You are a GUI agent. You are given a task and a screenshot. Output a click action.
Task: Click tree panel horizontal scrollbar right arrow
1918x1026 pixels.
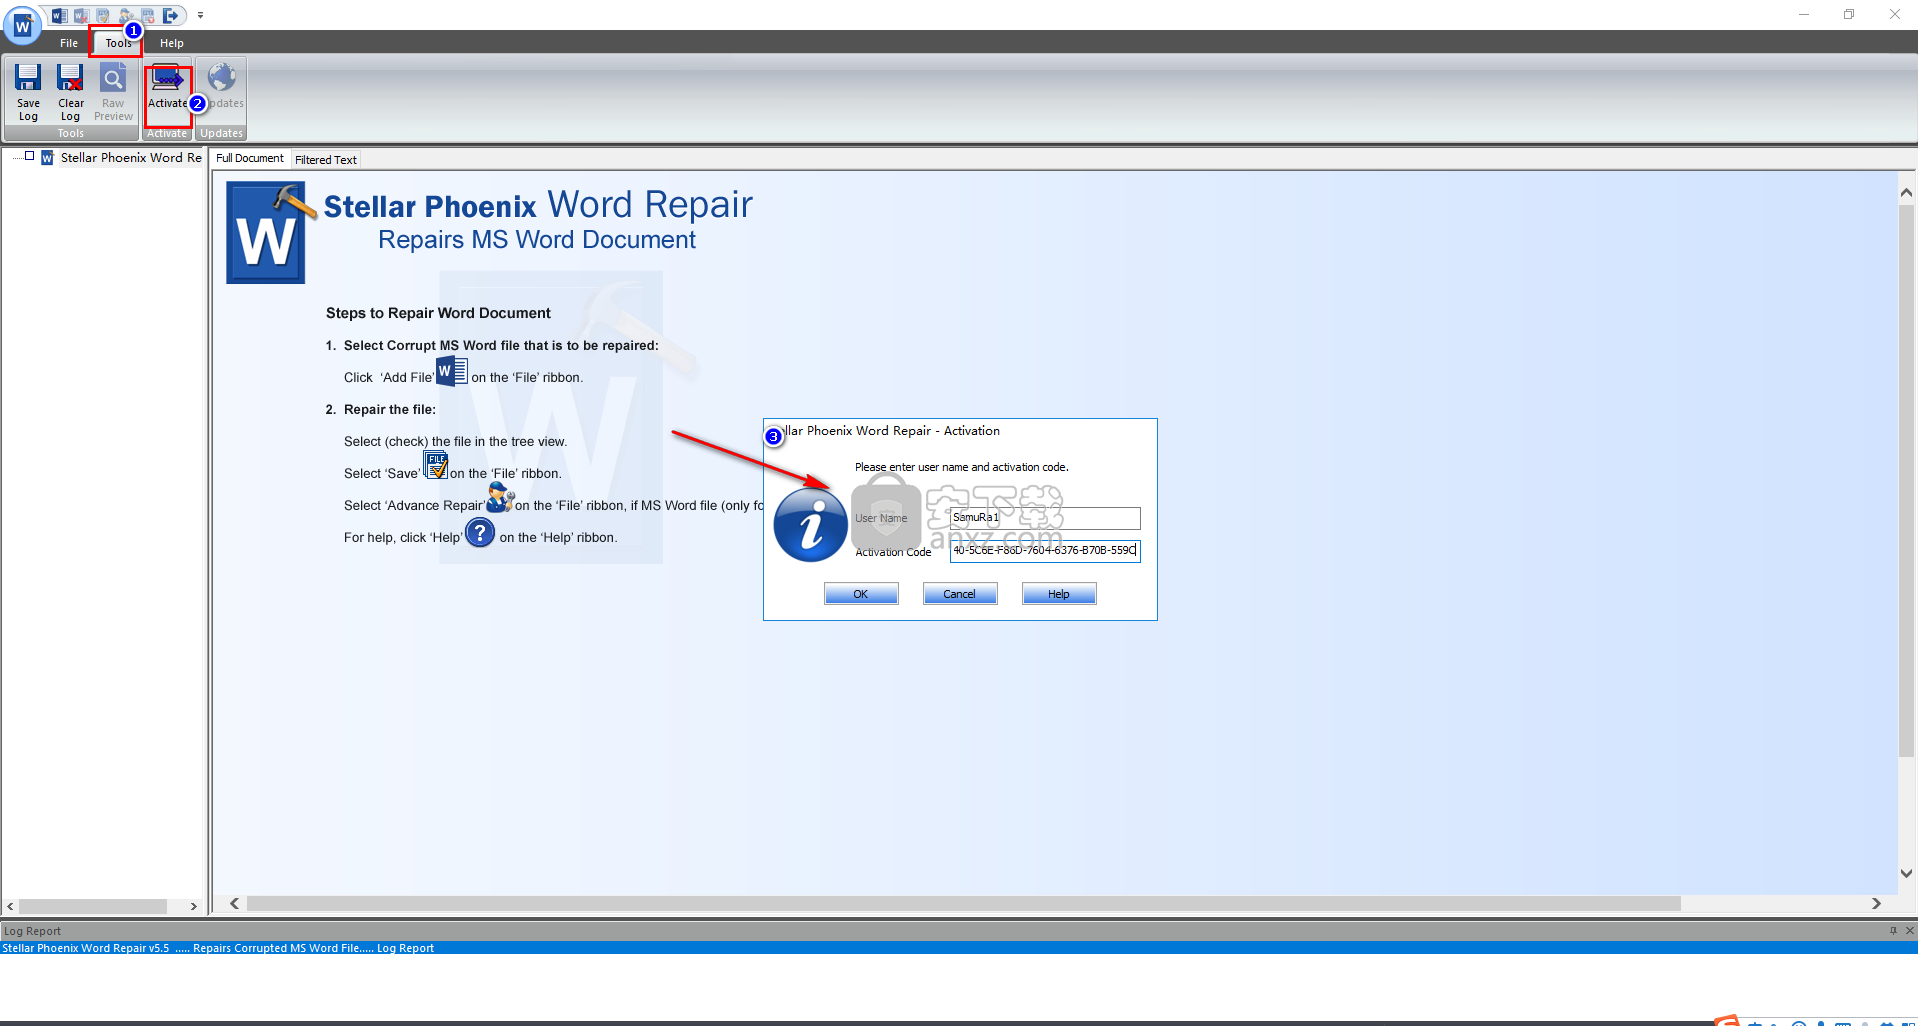(193, 906)
